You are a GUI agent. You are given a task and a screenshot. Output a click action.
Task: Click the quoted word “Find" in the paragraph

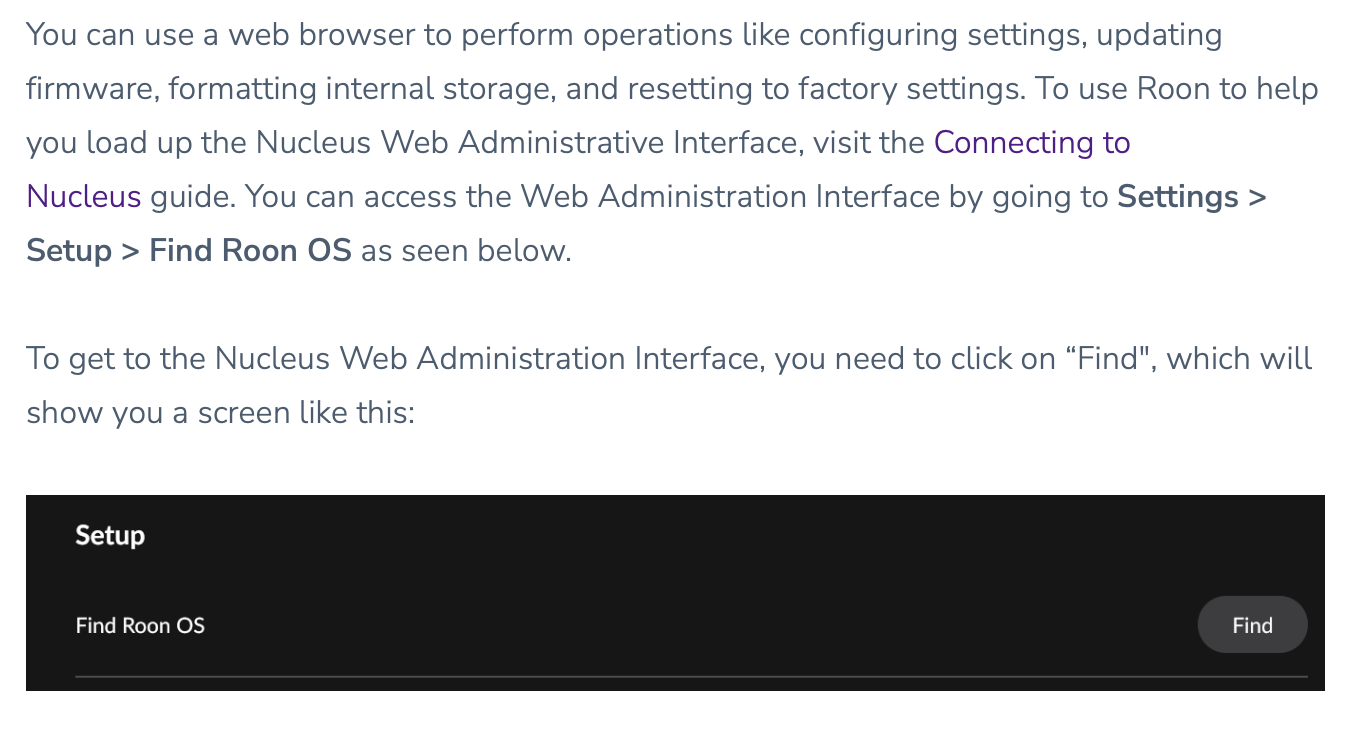click(x=1109, y=358)
